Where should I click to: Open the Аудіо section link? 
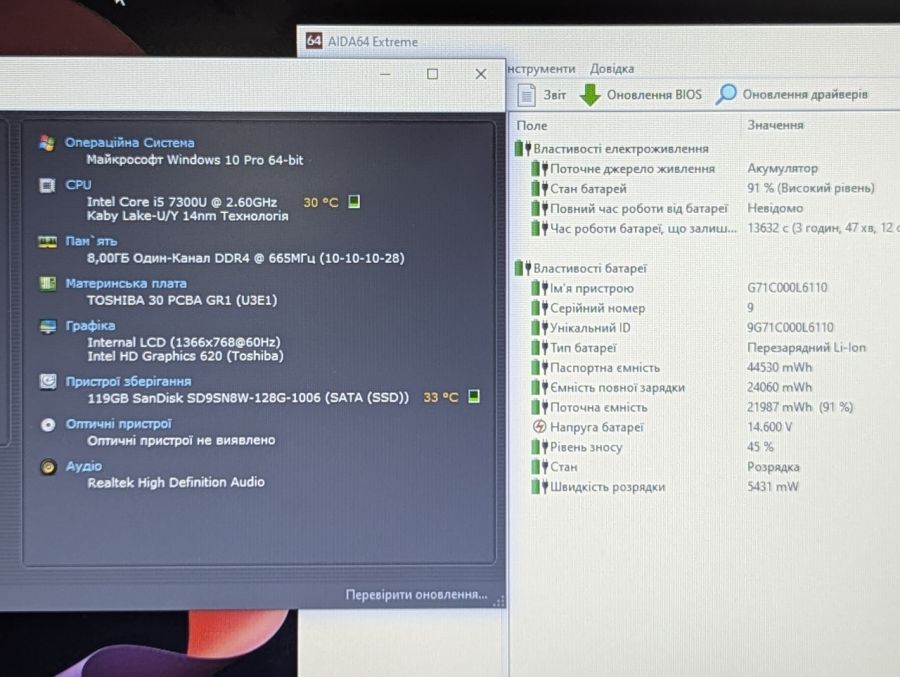(83, 466)
